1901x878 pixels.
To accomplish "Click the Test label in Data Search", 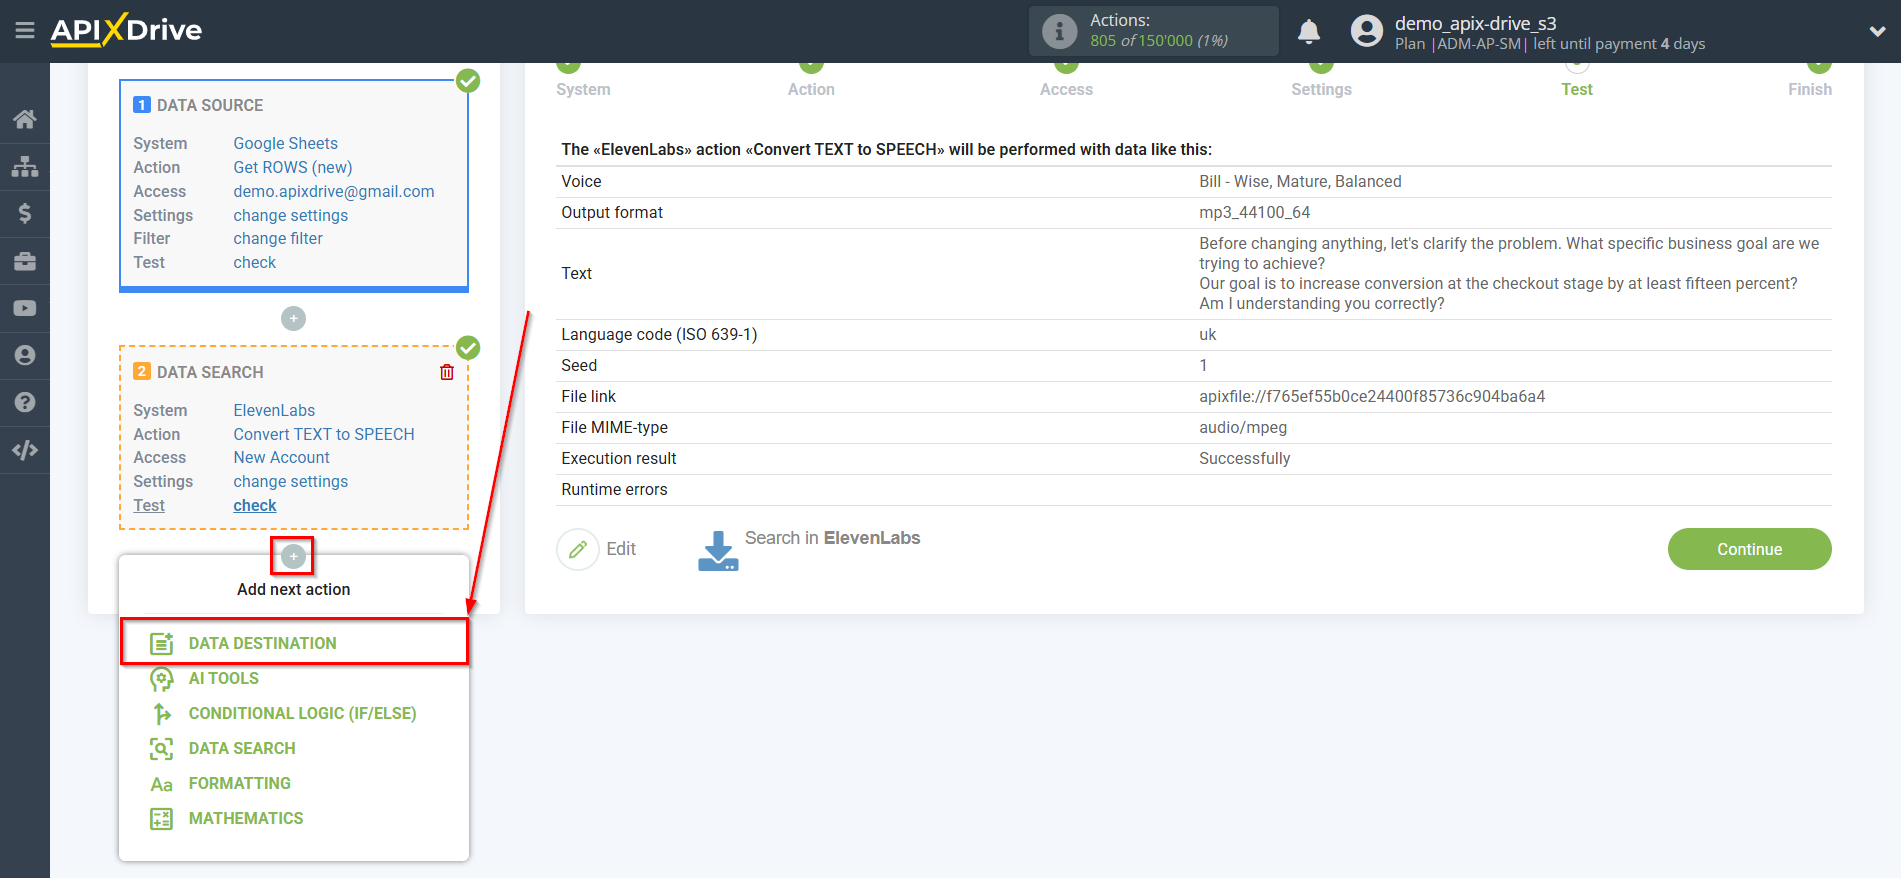I will pyautogui.click(x=149, y=505).
